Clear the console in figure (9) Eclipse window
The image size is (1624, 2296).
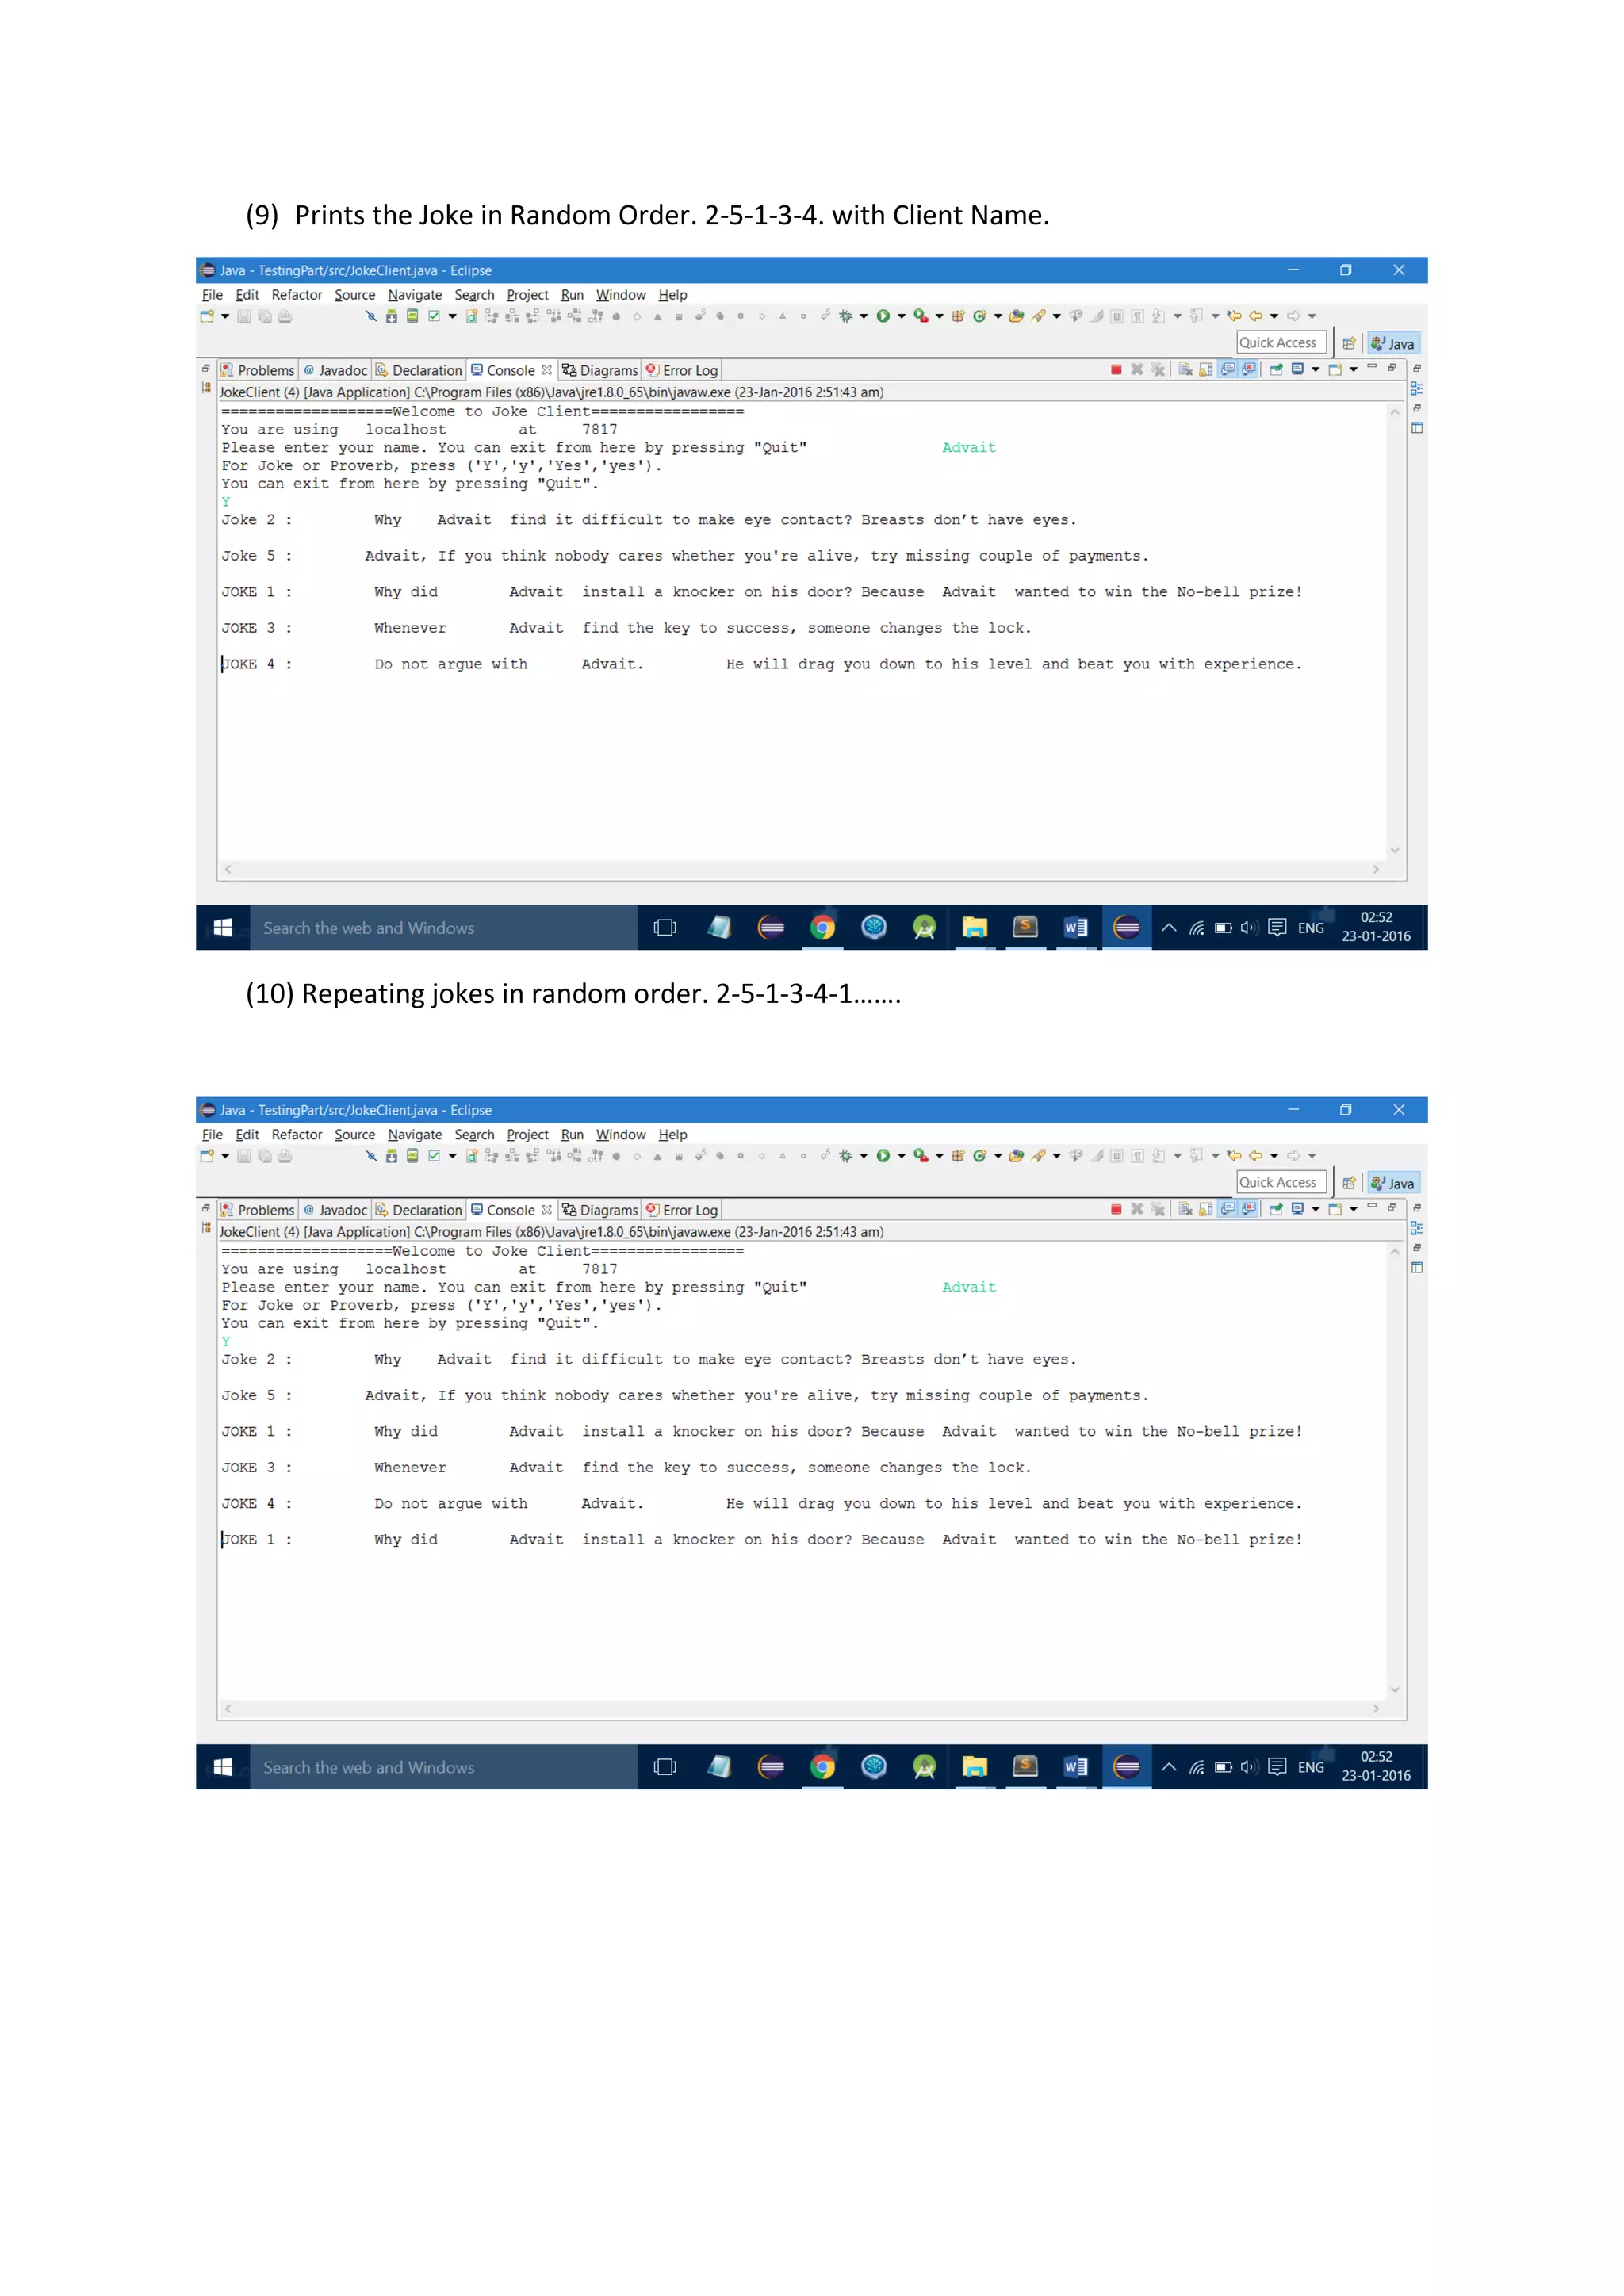click(x=1186, y=370)
